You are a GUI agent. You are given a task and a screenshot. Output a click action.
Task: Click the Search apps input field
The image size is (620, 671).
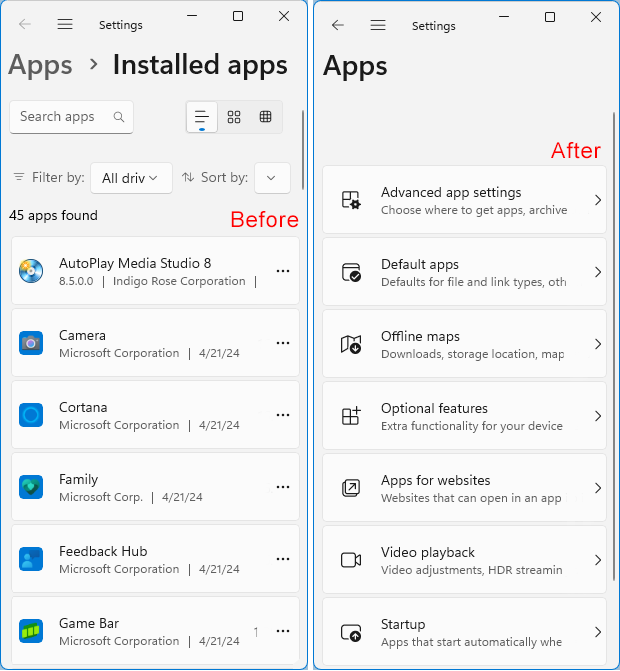pos(64,117)
